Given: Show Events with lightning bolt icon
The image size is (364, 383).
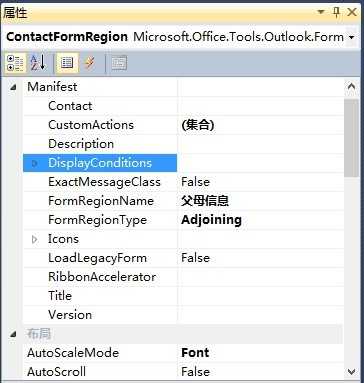Looking at the screenshot, I should [x=90, y=63].
